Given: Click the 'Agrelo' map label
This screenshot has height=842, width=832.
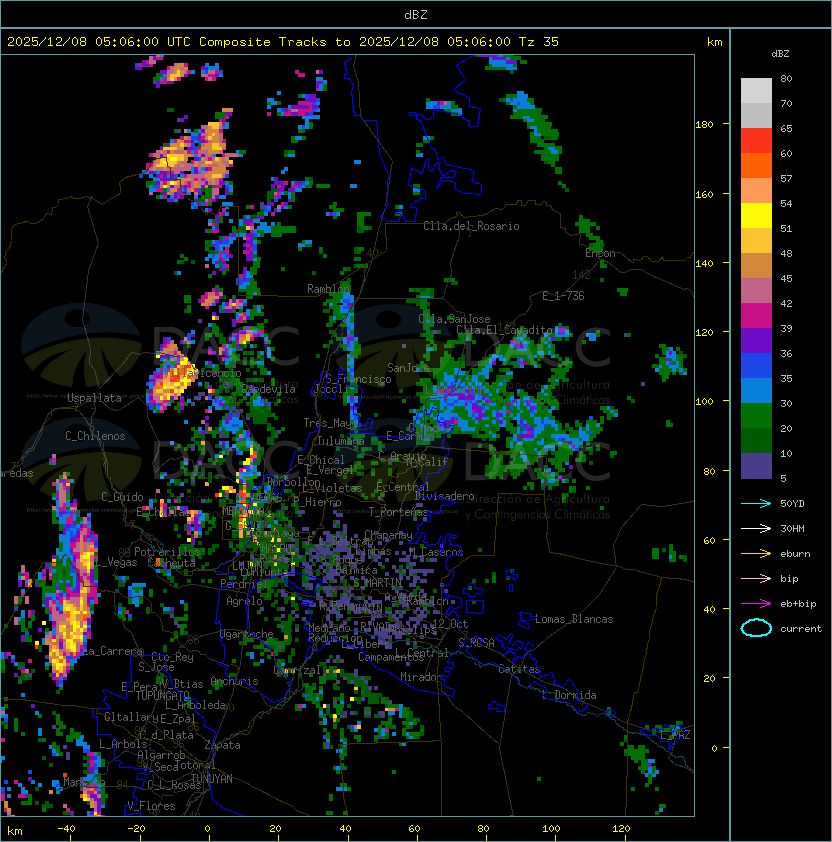Looking at the screenshot, I should (x=244, y=601).
